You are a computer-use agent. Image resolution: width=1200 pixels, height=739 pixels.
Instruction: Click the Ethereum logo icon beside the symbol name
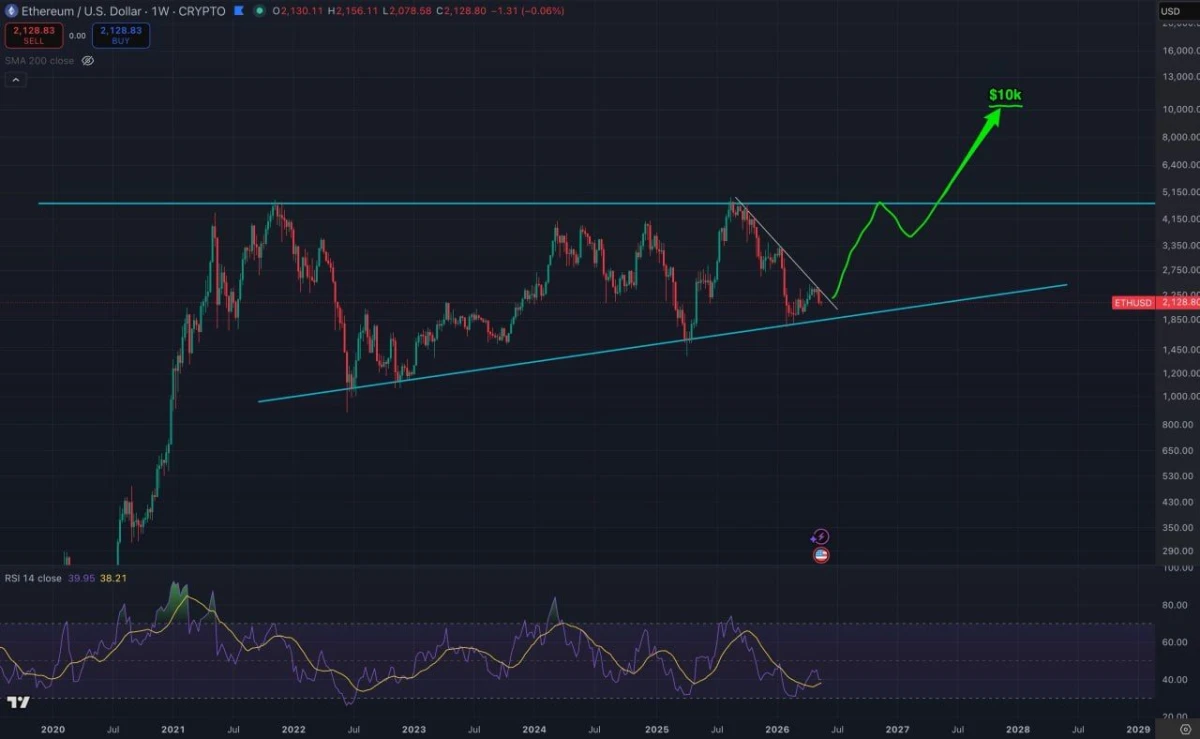11,11
